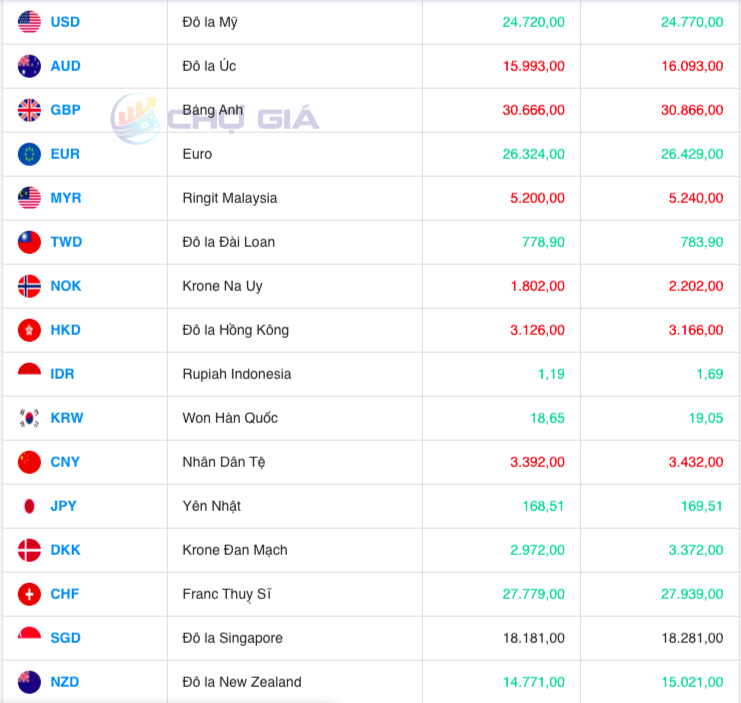The image size is (741, 703).
Task: Open the TWD currency code link
Action: 66,242
